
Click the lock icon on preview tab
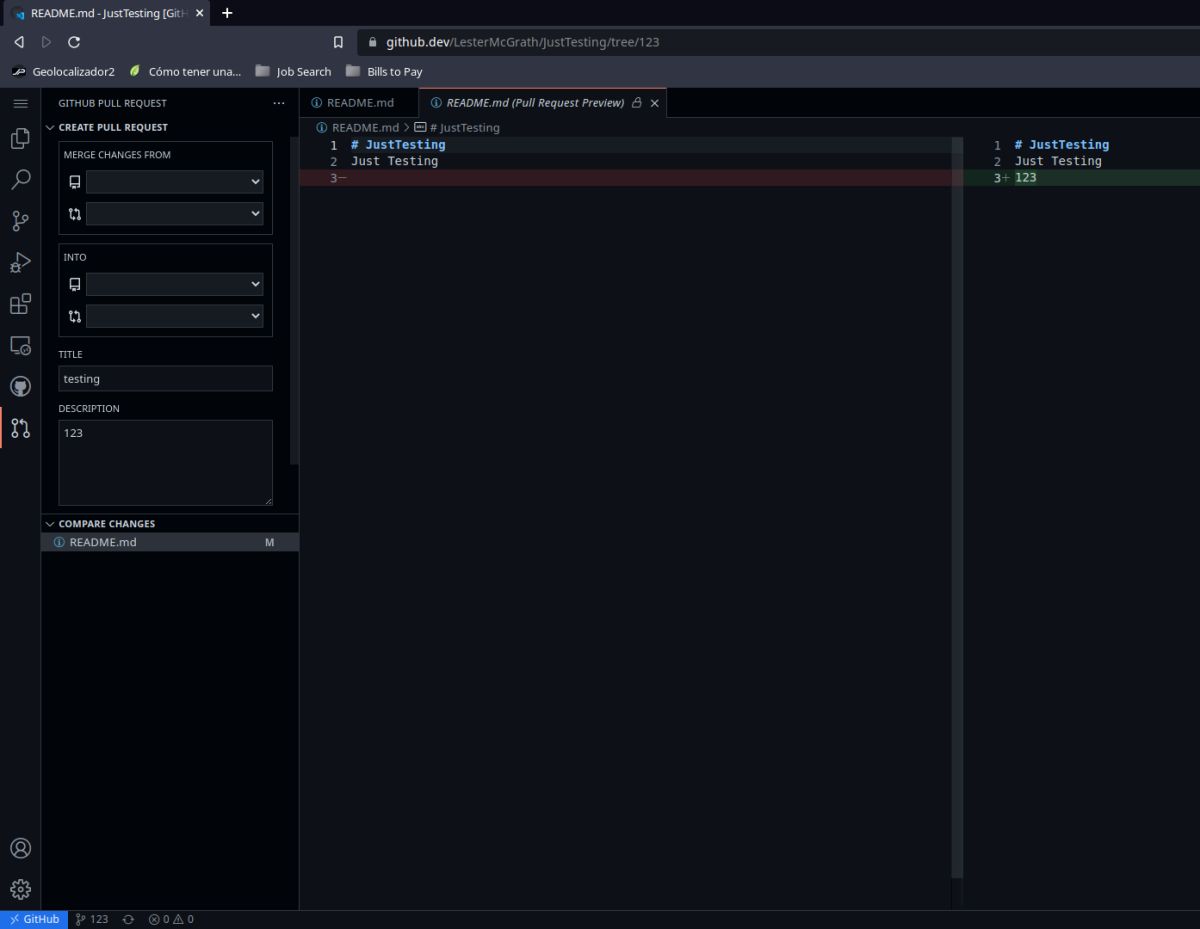tap(637, 103)
